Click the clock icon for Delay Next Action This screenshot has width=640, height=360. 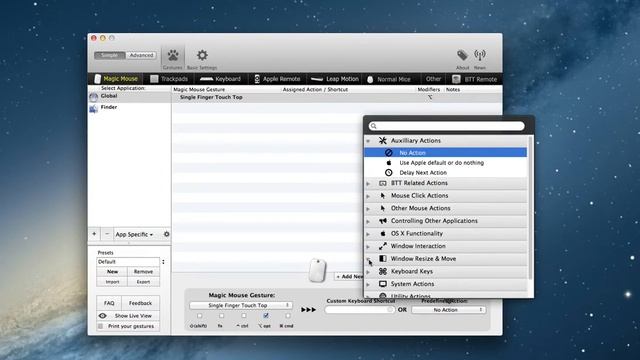pos(389,173)
